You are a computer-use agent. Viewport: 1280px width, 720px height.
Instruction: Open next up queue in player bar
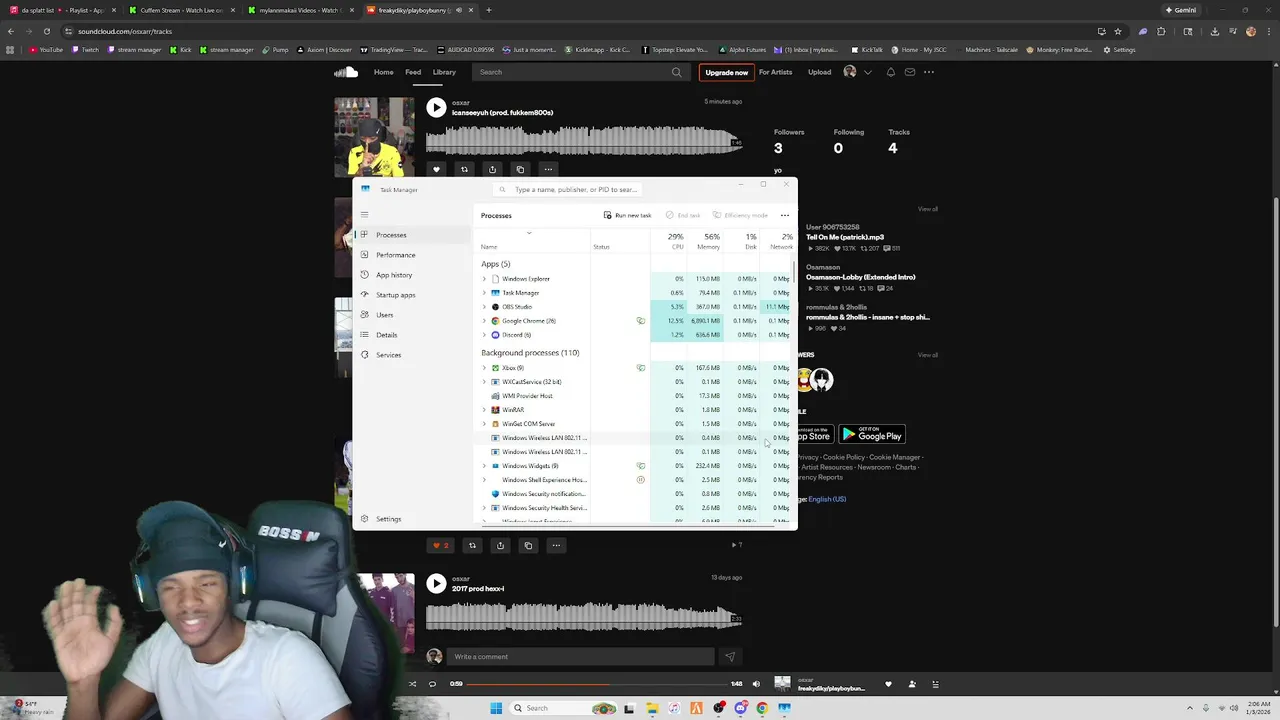point(936,684)
